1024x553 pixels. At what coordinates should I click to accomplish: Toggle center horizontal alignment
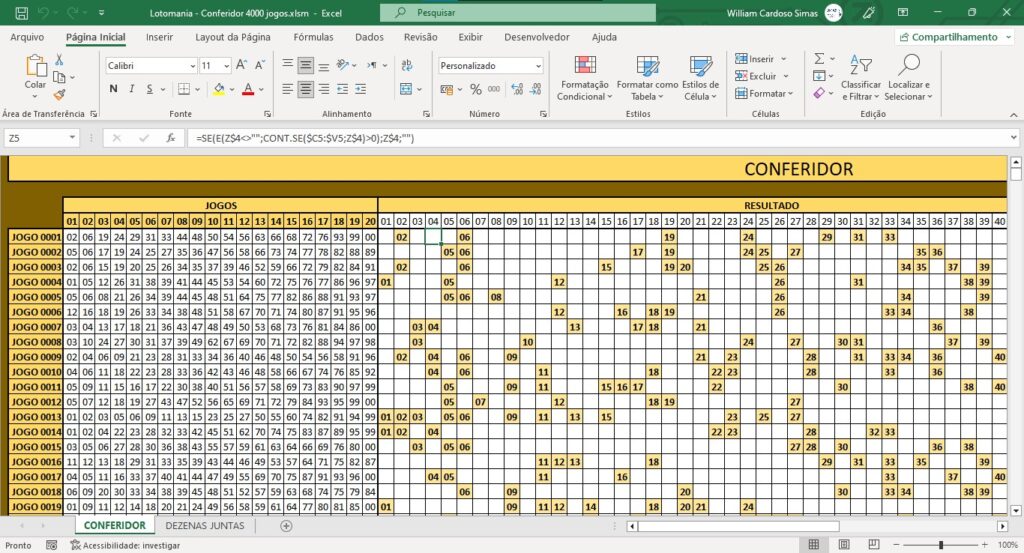306,89
